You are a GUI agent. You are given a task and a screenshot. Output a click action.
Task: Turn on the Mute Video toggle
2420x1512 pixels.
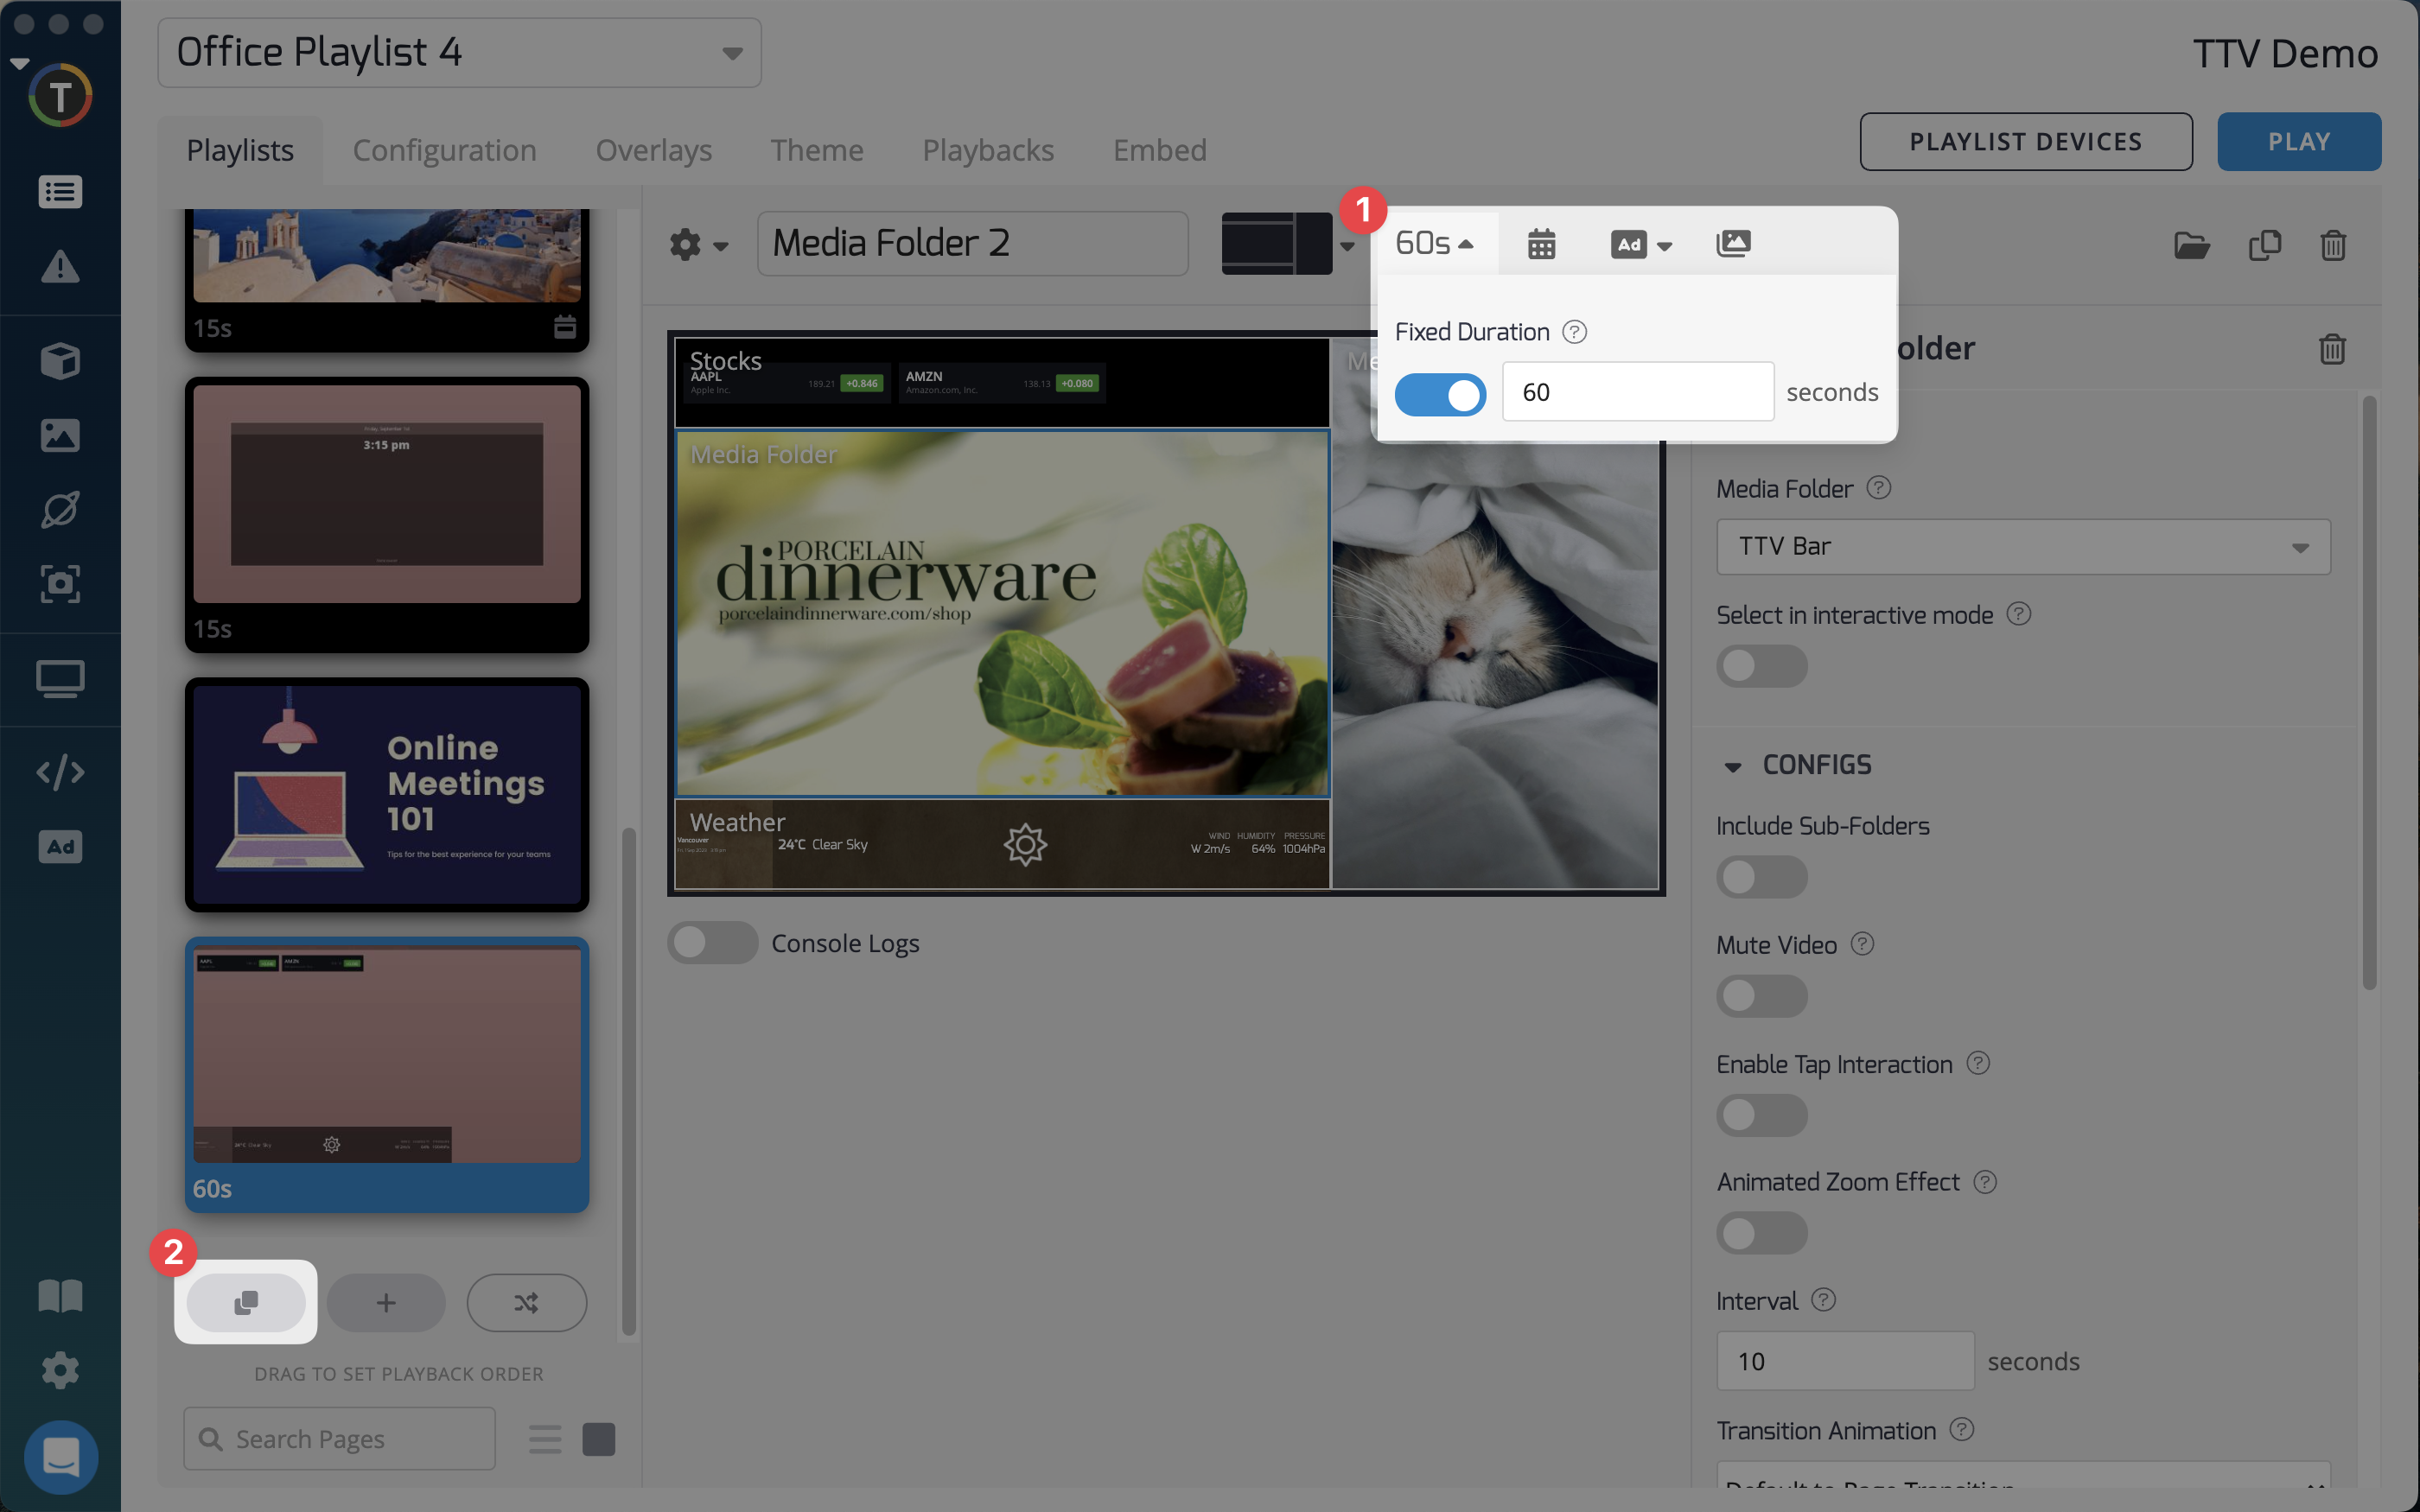point(1761,996)
